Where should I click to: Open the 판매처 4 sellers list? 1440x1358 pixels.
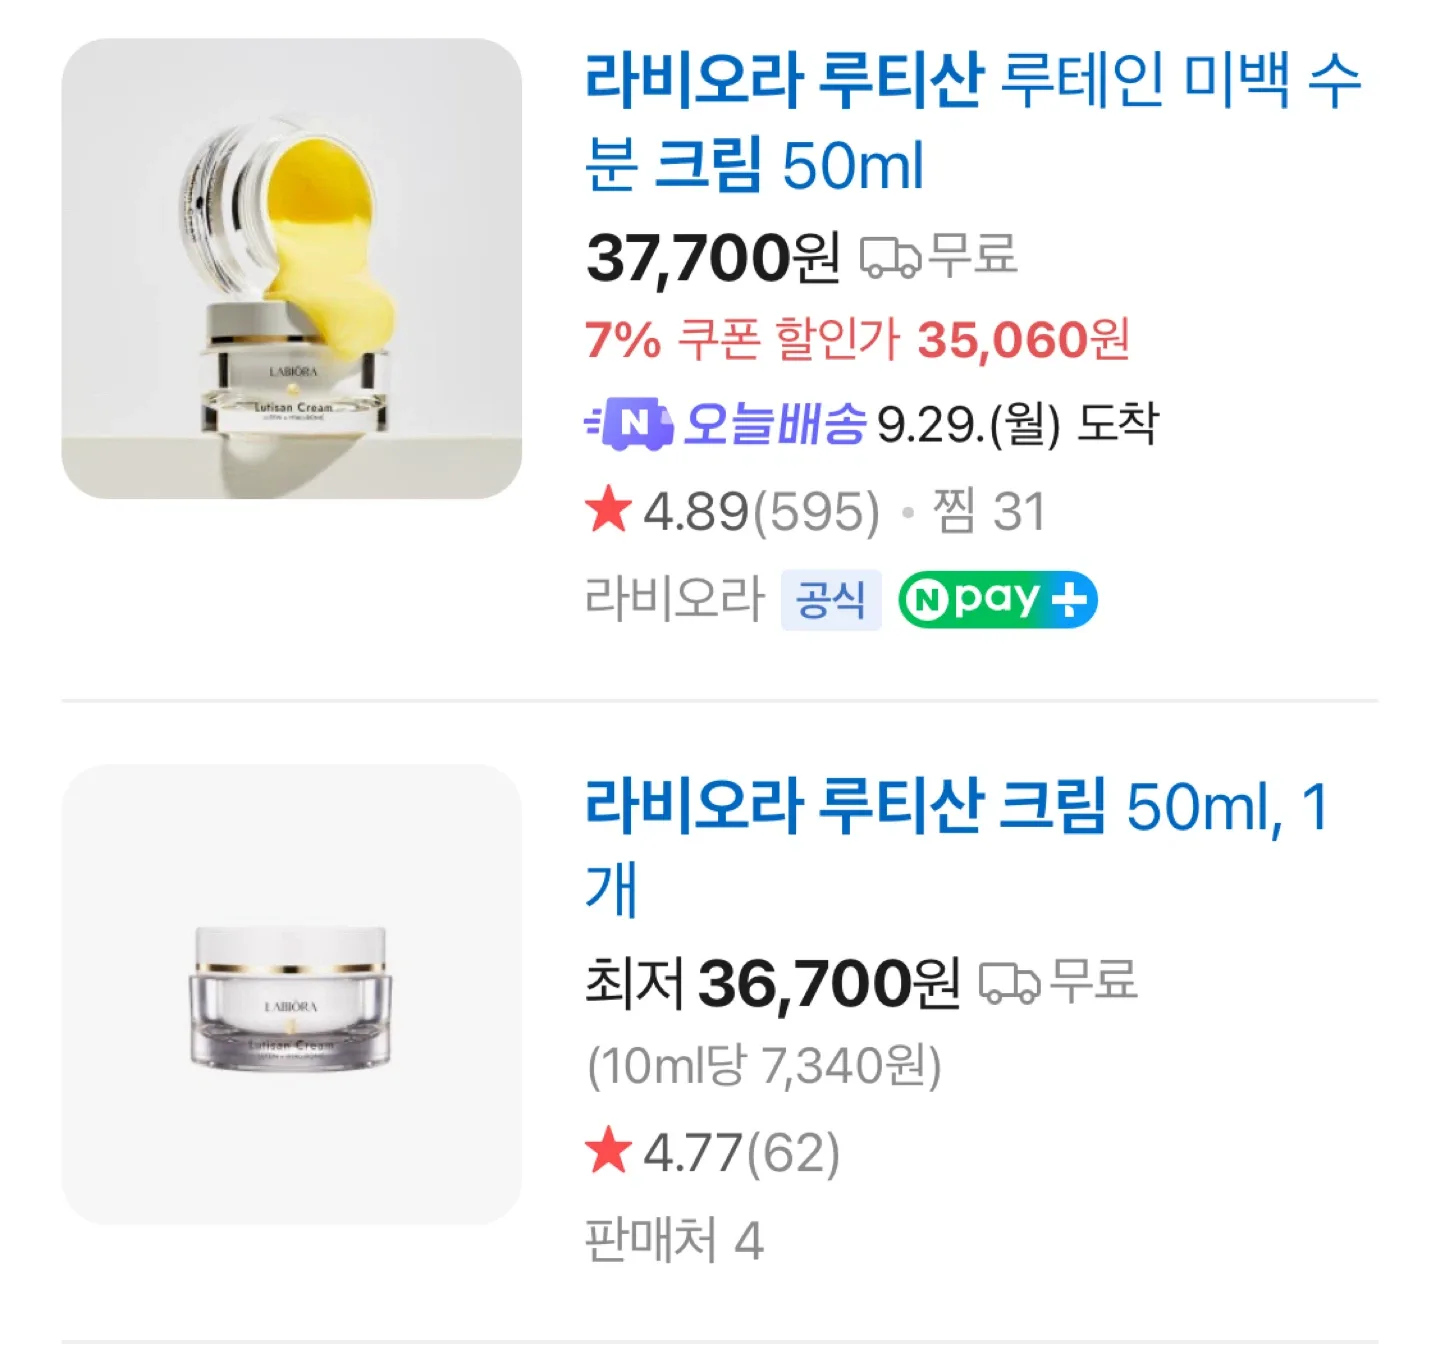click(674, 1240)
